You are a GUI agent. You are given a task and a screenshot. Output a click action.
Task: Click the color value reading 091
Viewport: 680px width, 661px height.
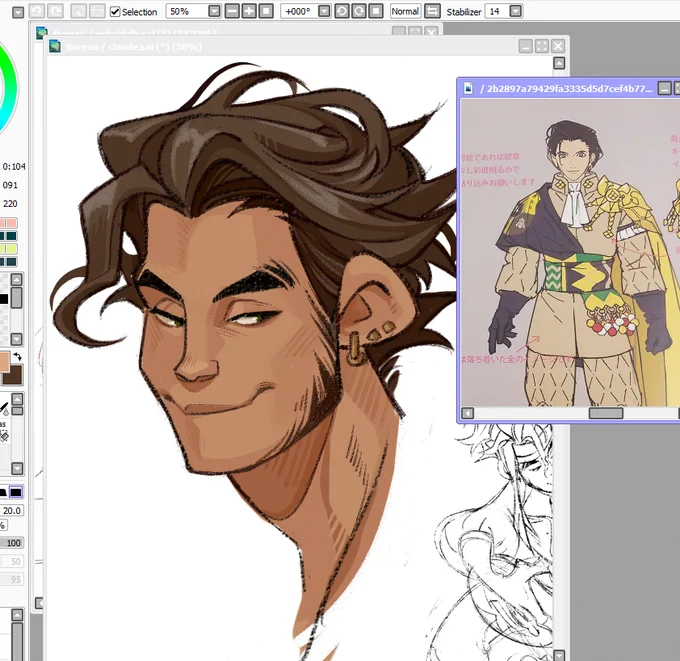10,185
